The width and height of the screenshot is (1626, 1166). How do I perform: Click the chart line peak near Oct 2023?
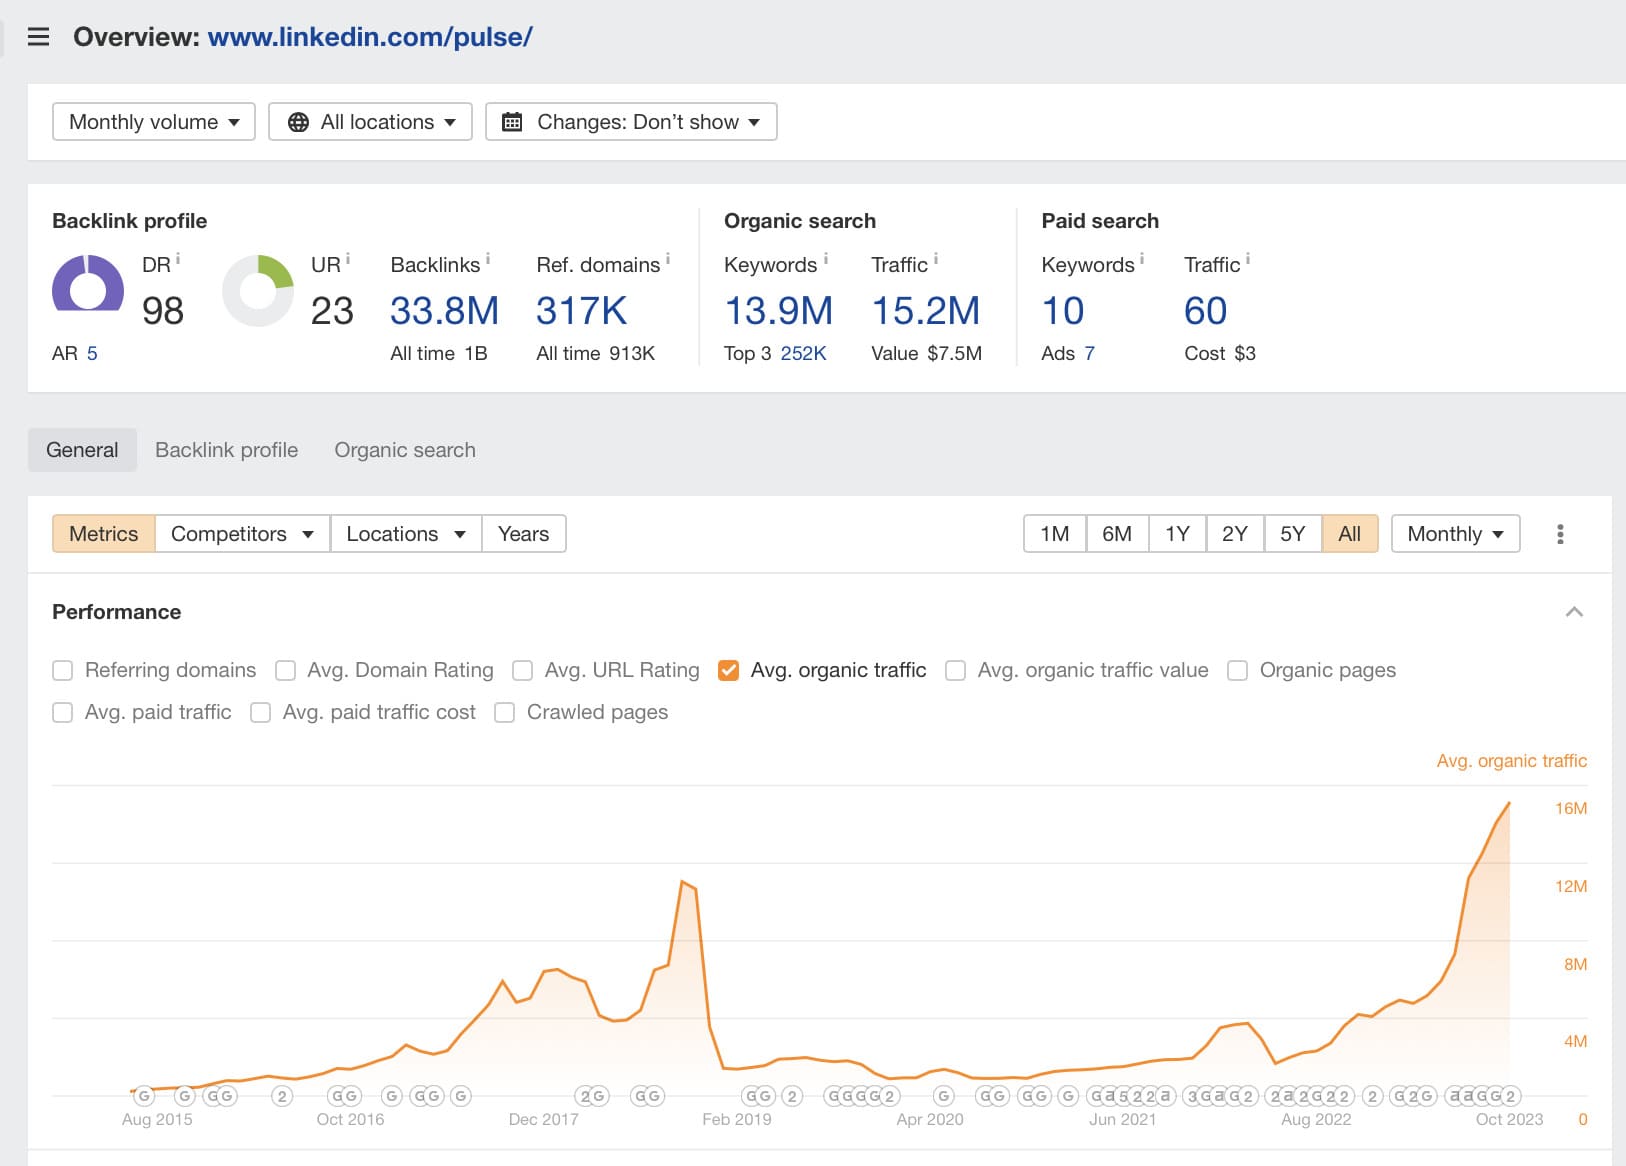click(x=1508, y=803)
